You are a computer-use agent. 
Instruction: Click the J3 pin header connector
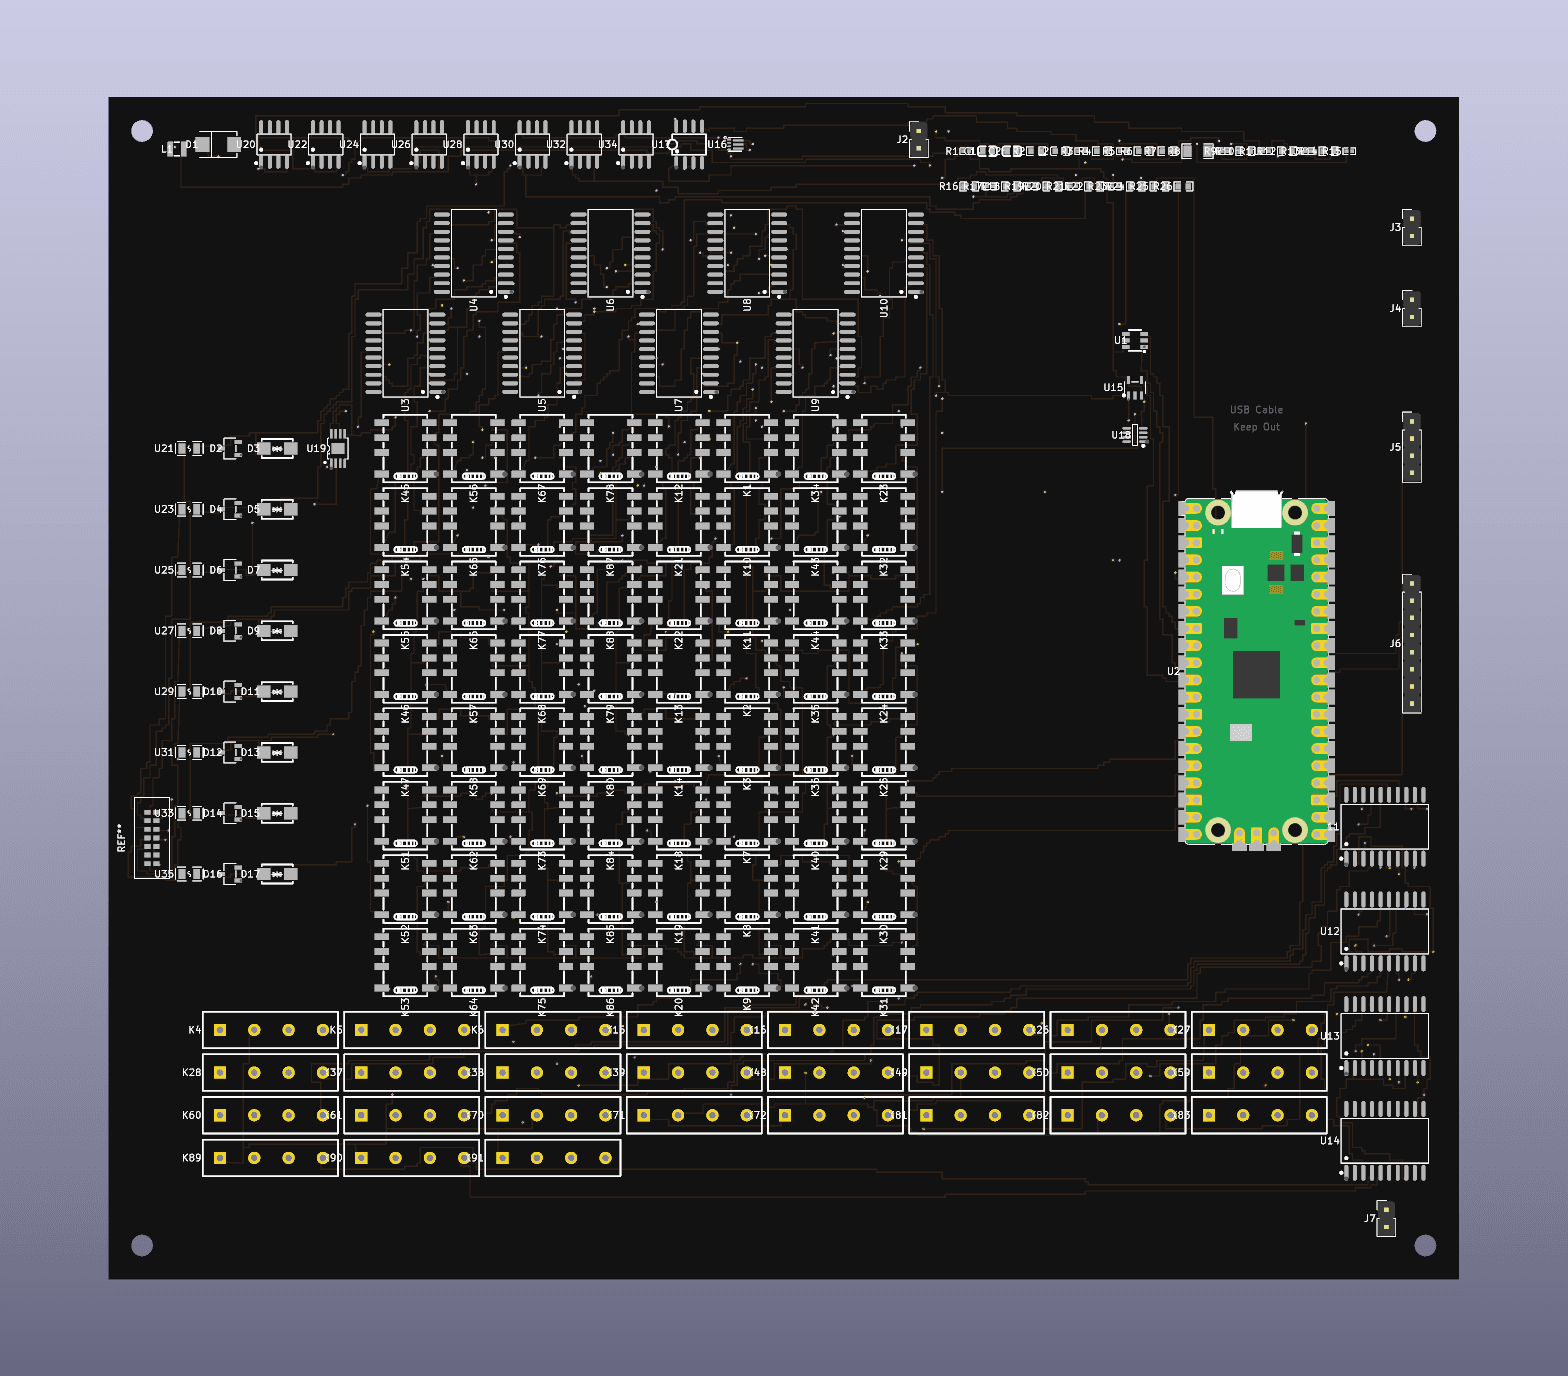click(x=1412, y=227)
